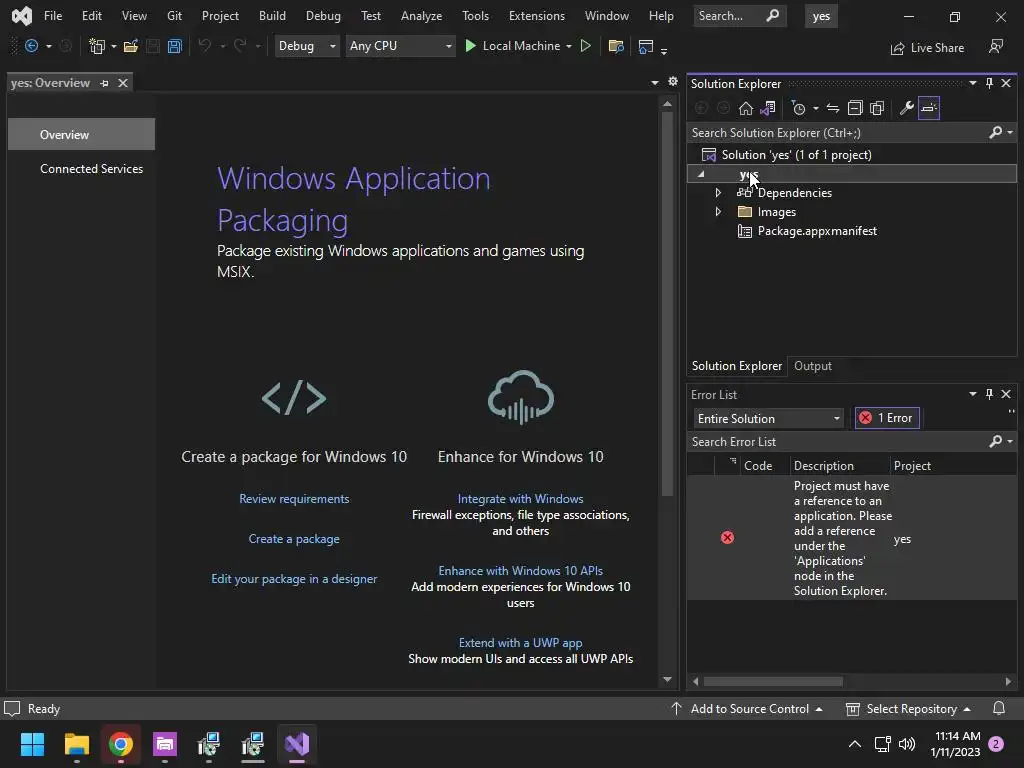Toggle Show All Files in Solution Explorer
Screen dimensions: 1024x768
click(877, 108)
